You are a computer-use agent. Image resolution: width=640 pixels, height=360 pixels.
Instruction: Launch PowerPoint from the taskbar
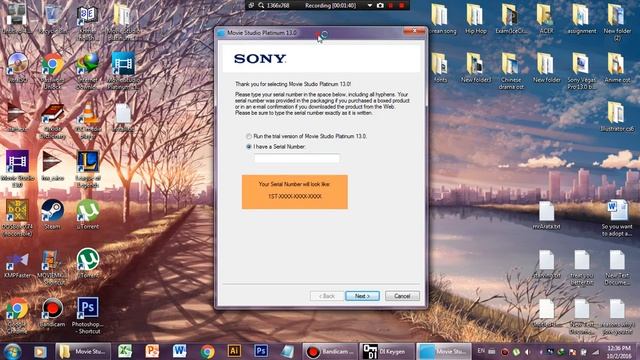(x=152, y=351)
